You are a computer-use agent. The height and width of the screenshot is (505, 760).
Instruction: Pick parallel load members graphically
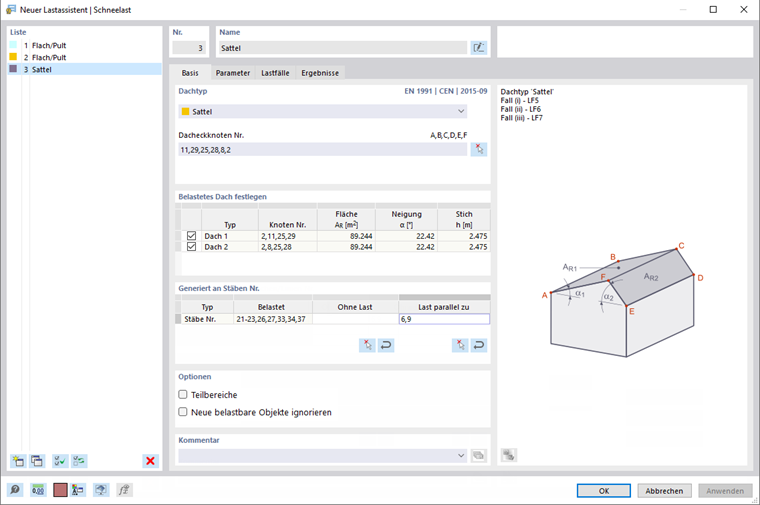(x=460, y=345)
